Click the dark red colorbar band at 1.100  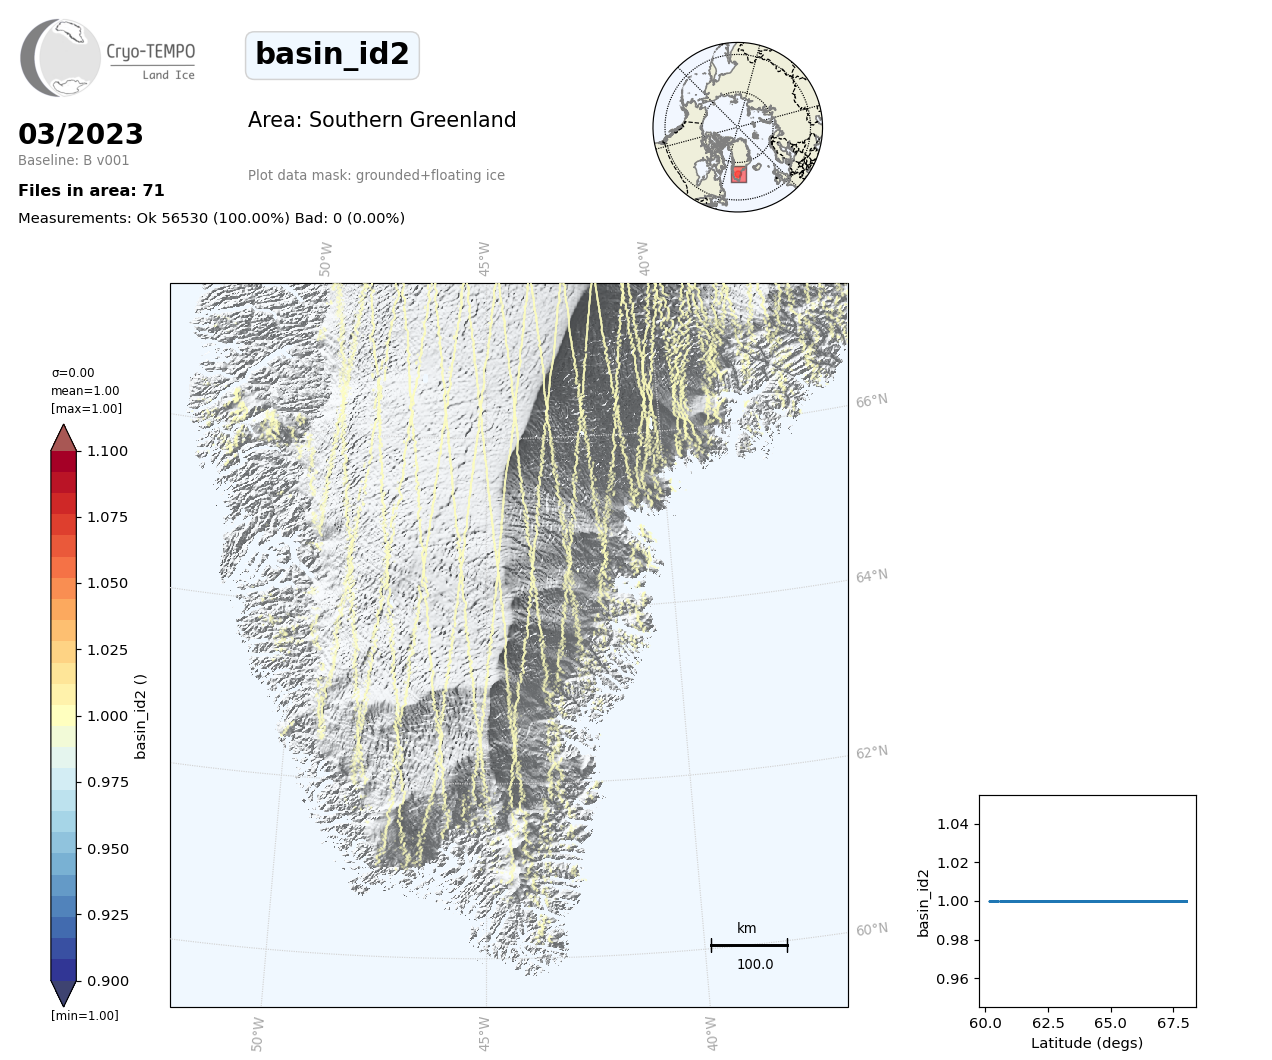(64, 461)
